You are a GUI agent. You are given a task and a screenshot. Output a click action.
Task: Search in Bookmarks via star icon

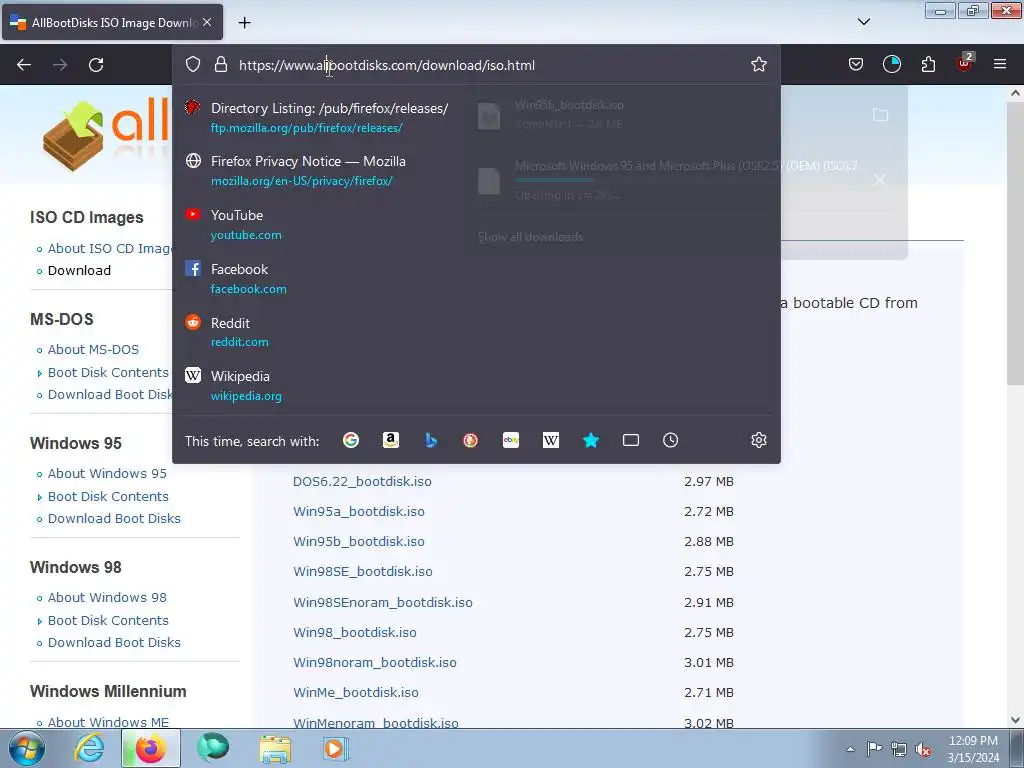coord(591,440)
